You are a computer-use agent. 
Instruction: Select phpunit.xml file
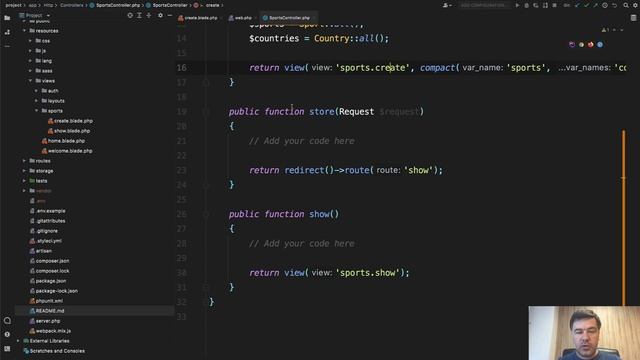coord(46,301)
